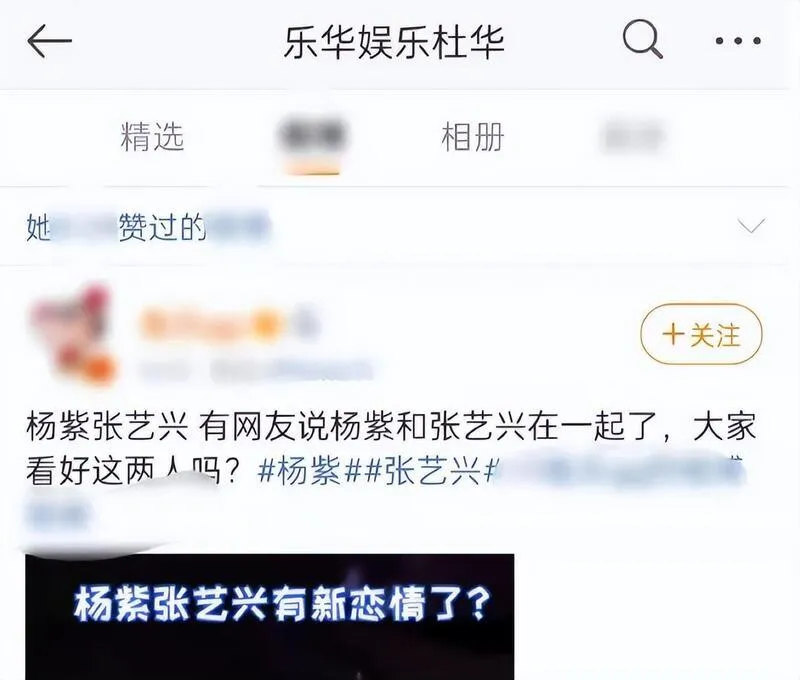The image size is (800, 680).
Task: Open the blurred tab right of 相册
Action: [633, 137]
